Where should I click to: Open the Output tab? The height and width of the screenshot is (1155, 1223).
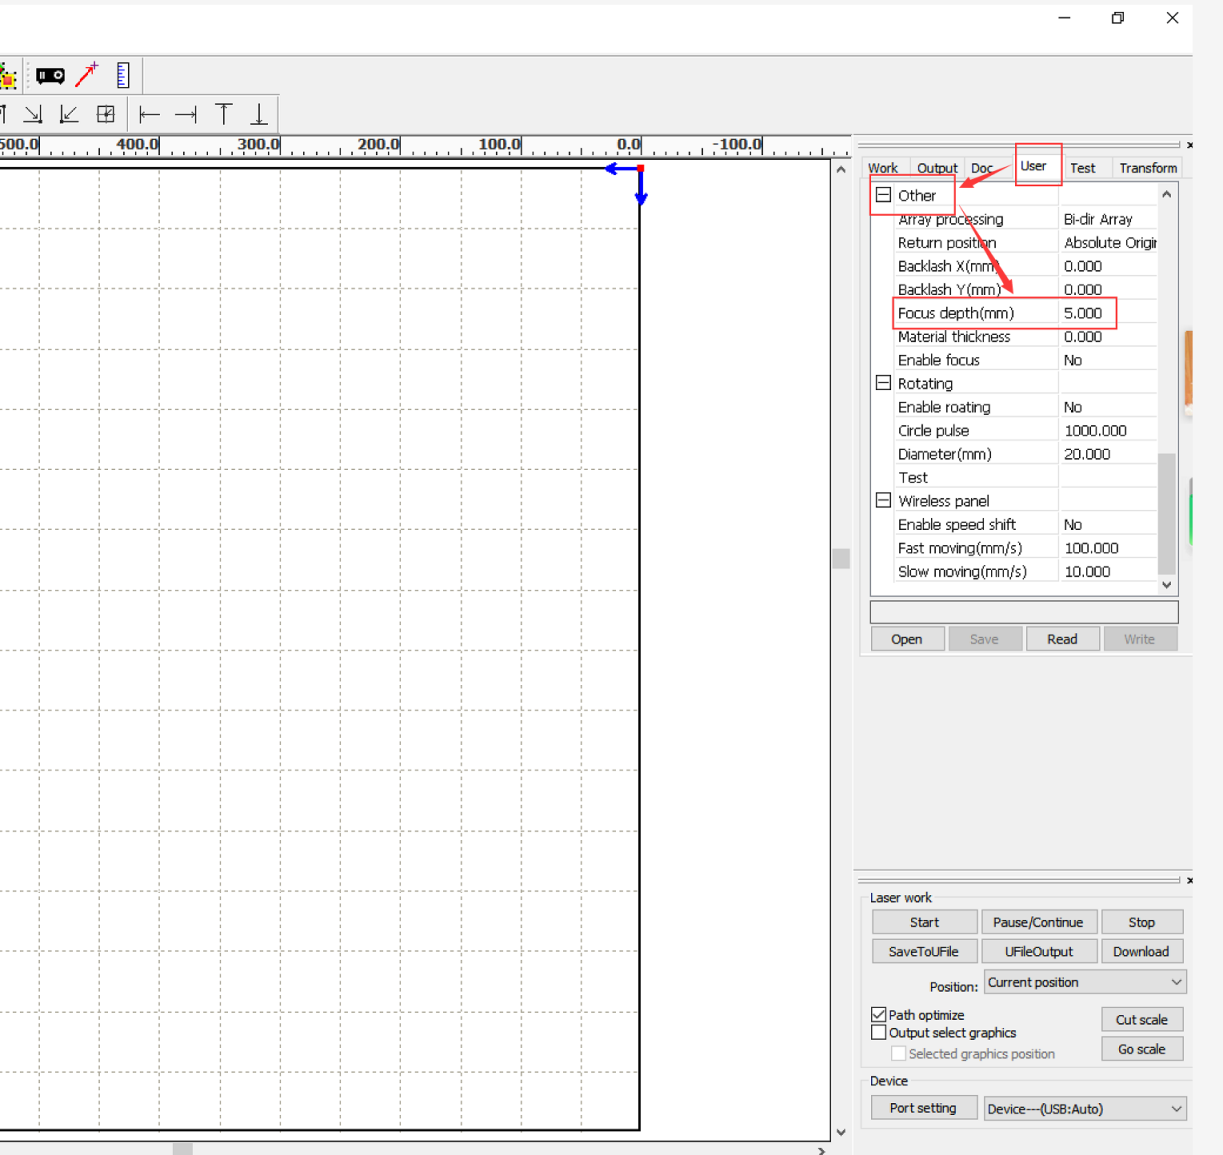point(936,168)
